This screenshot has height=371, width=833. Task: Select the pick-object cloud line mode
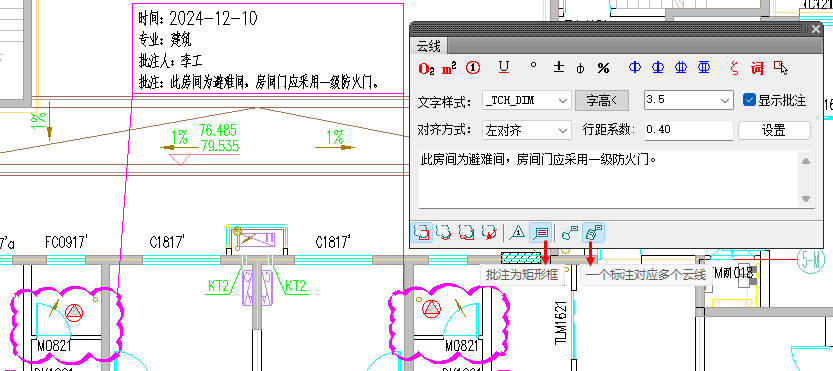488,233
